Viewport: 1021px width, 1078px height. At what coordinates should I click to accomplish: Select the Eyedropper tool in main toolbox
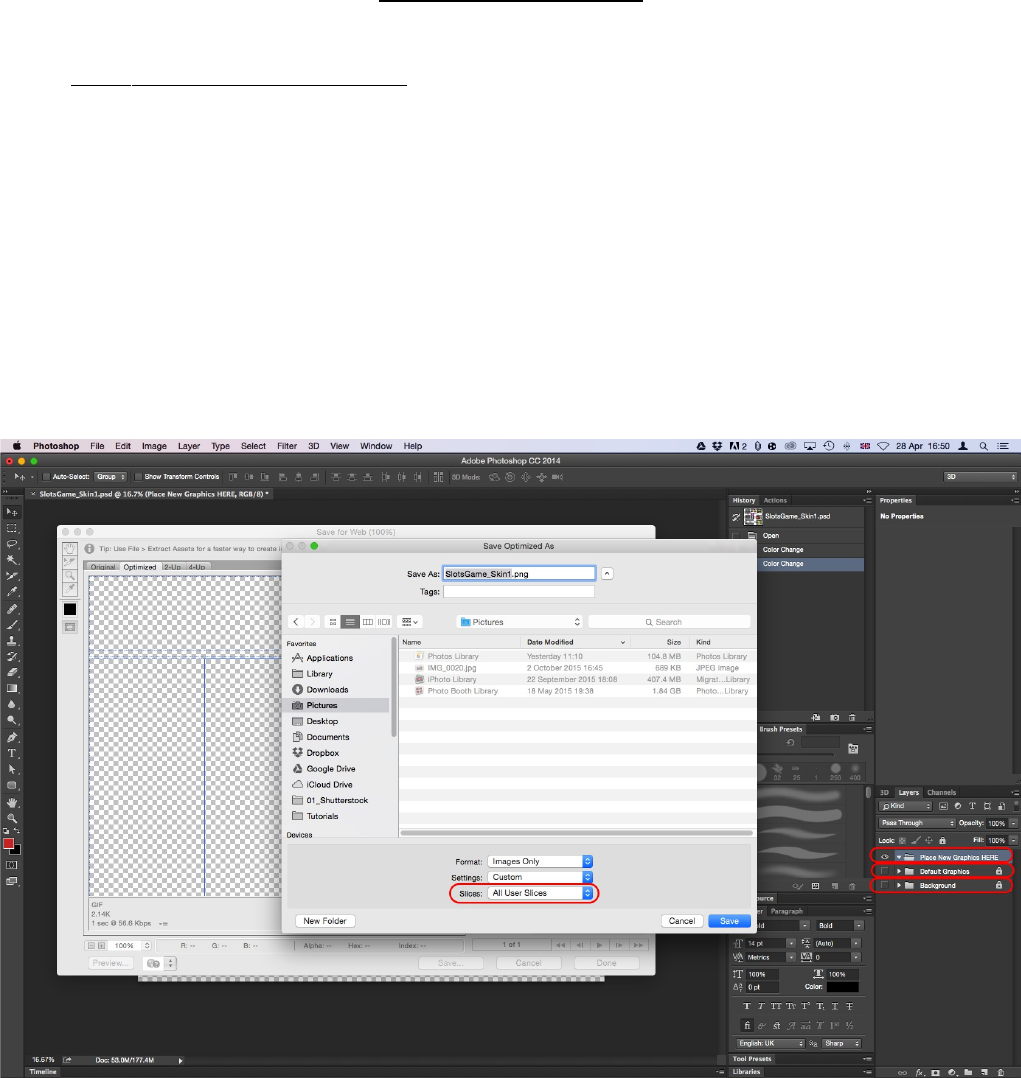point(12,592)
